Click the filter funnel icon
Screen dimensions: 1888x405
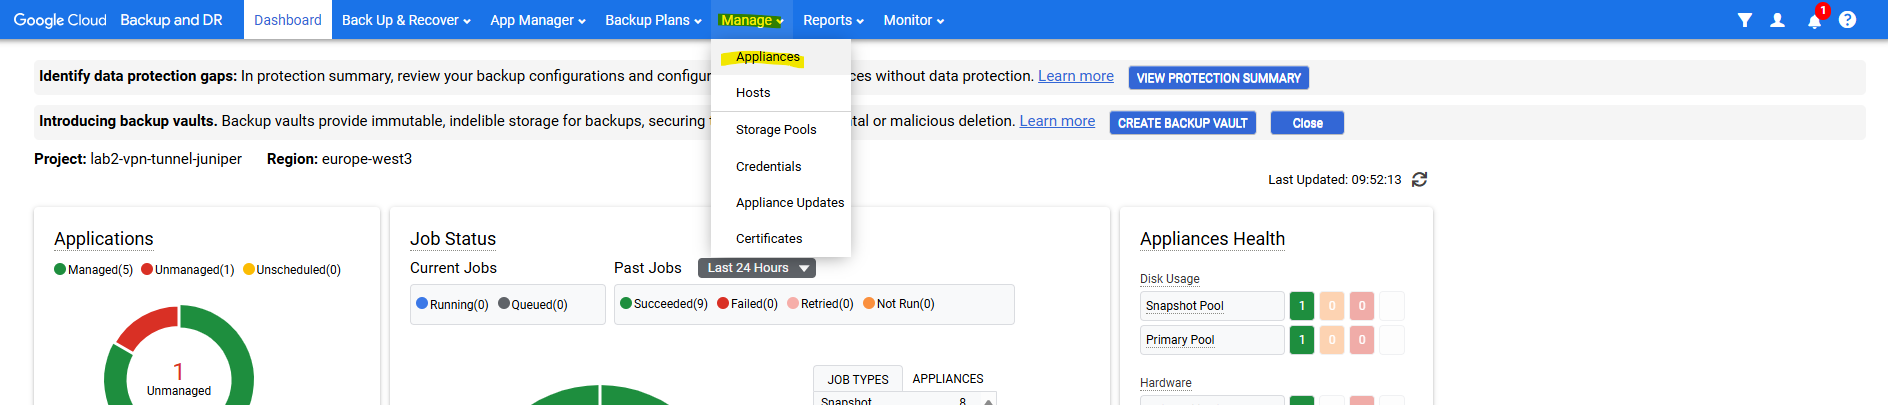1744,20
